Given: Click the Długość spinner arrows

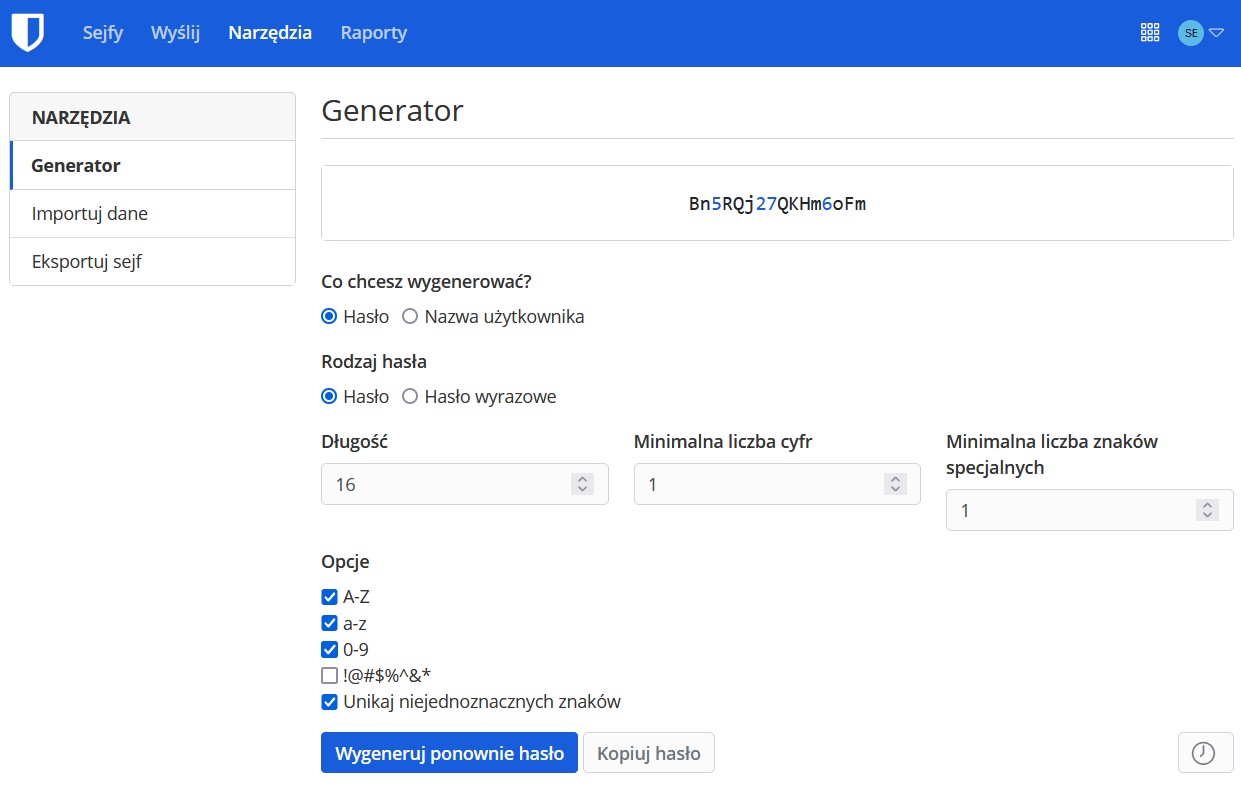Looking at the screenshot, I should 582,484.
